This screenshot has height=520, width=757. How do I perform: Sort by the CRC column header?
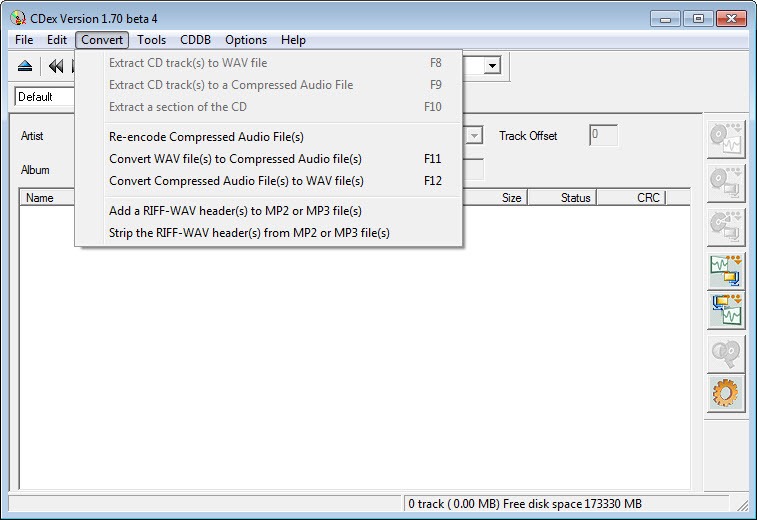click(632, 197)
